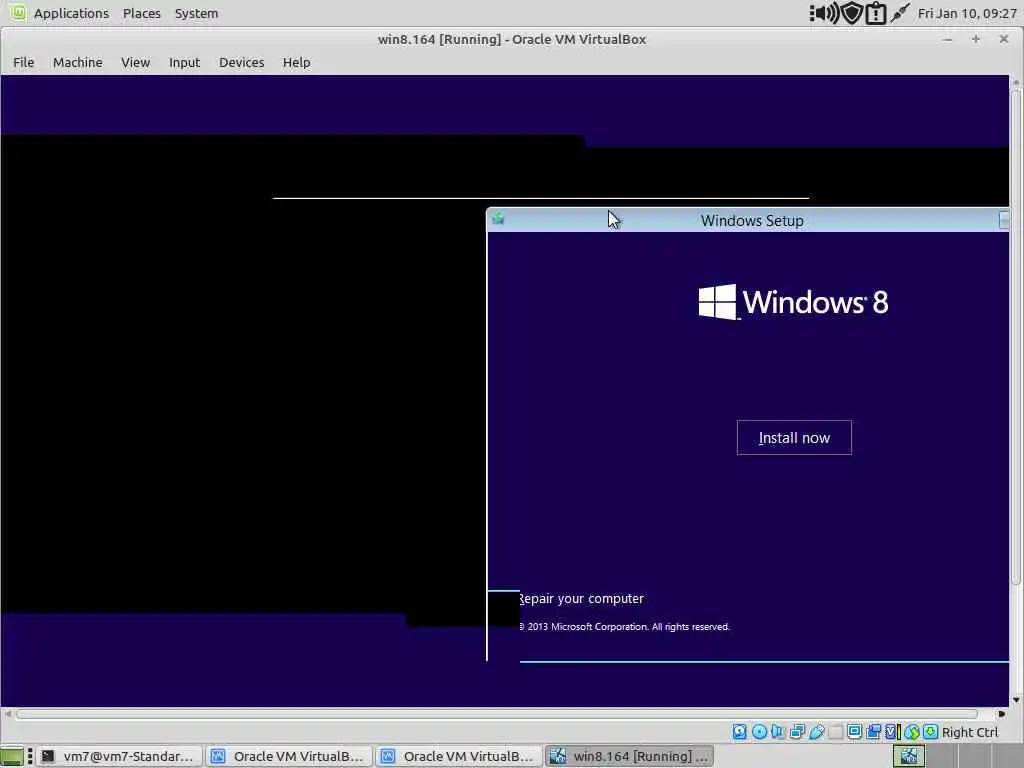Click the hard disk activity status icon

tap(740, 732)
